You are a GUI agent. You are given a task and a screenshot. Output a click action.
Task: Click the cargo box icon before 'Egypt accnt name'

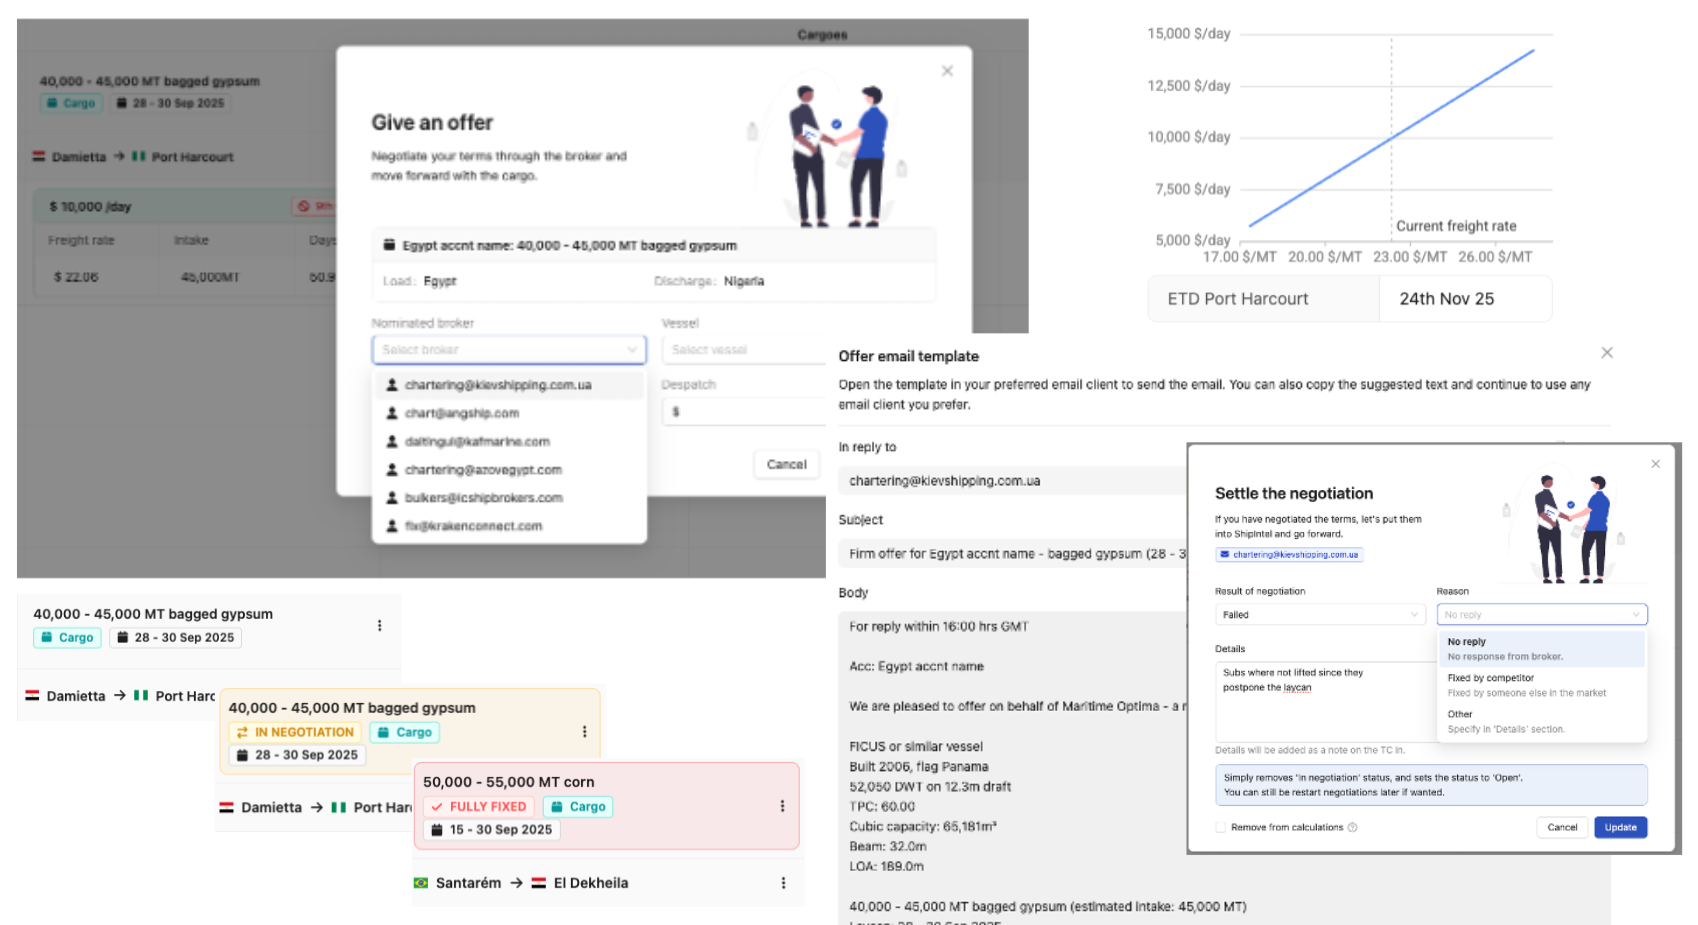pos(390,245)
